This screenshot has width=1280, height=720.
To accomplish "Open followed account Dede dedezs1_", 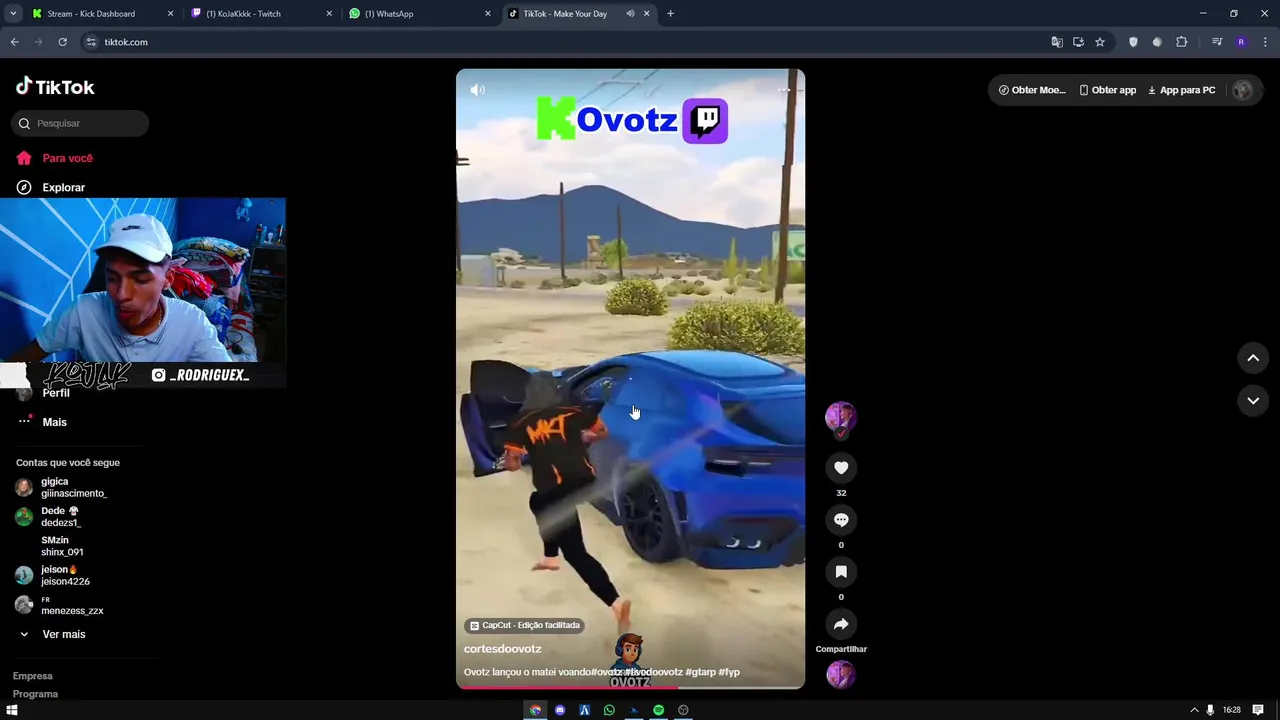I will [x=50, y=516].
